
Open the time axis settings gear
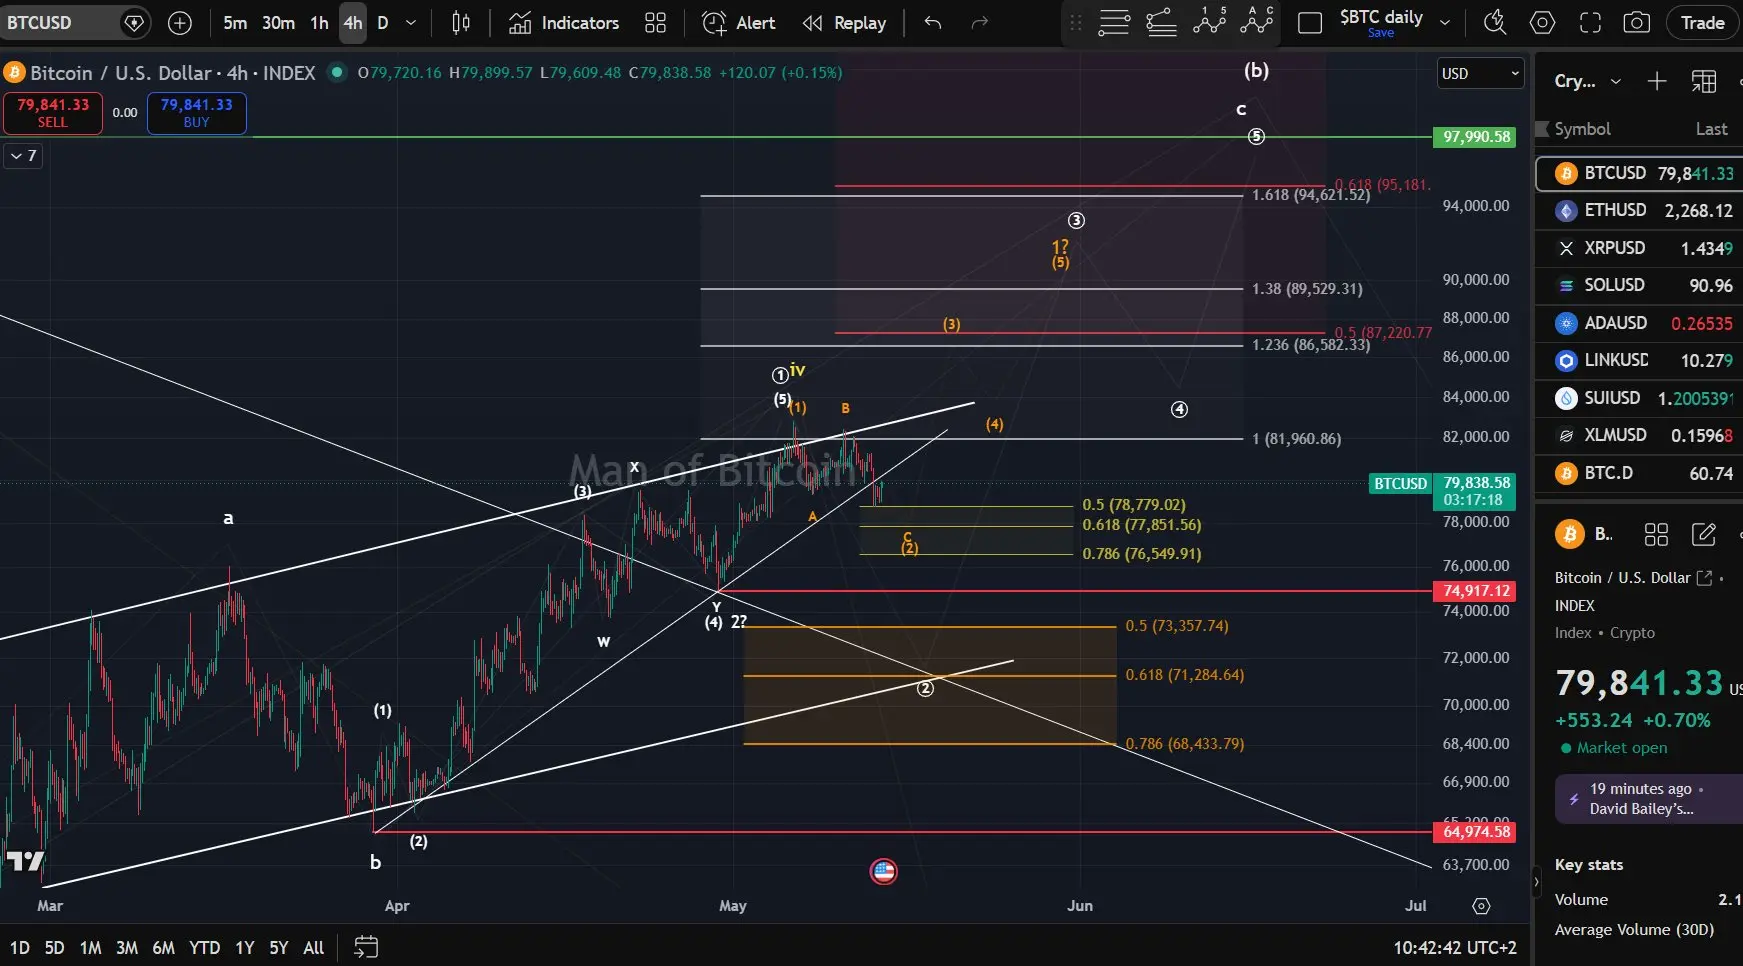[x=1481, y=906]
